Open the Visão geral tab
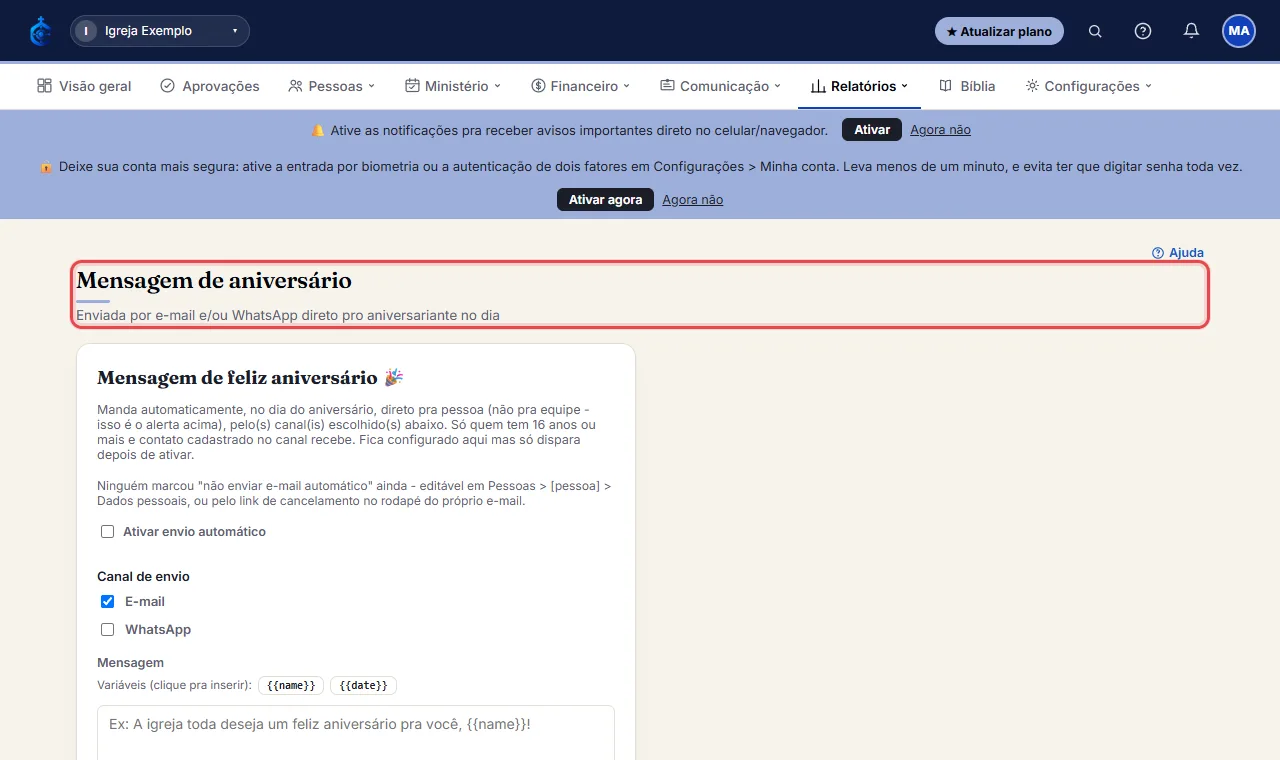The height and width of the screenshot is (760, 1280). click(84, 86)
